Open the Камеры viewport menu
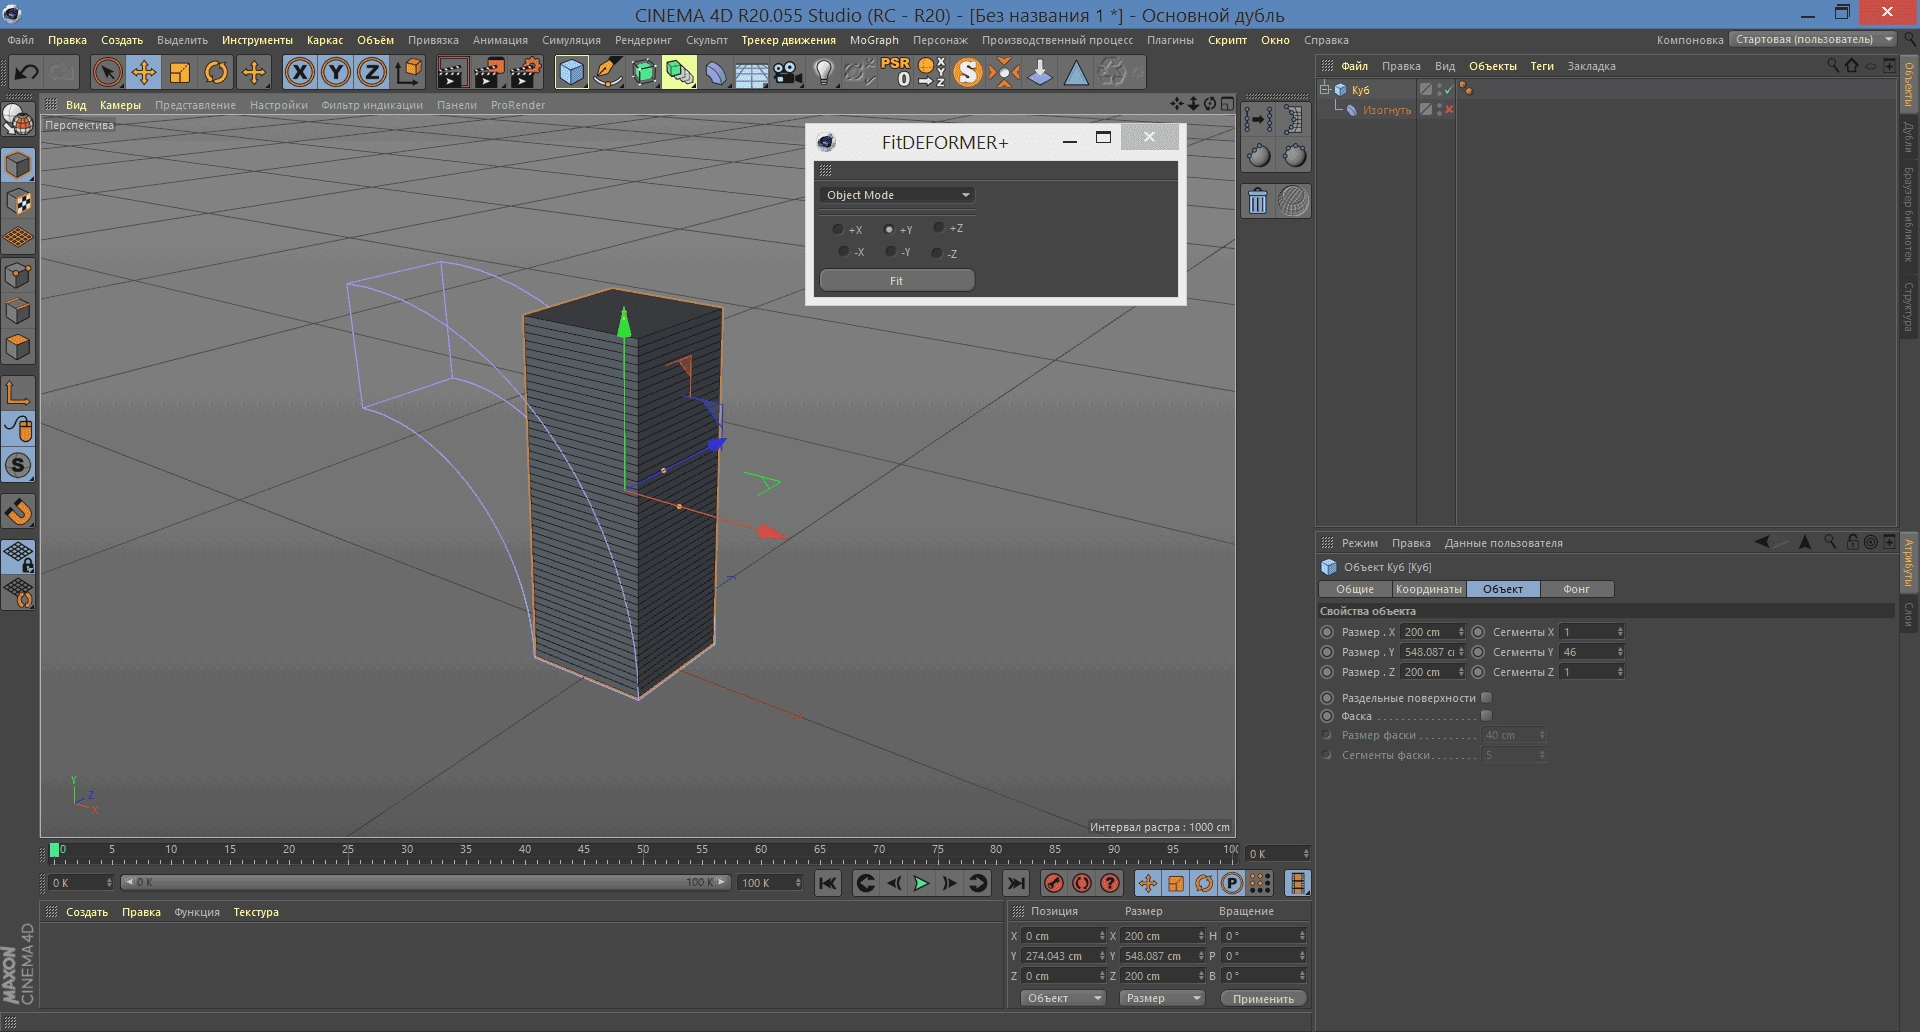 120,105
